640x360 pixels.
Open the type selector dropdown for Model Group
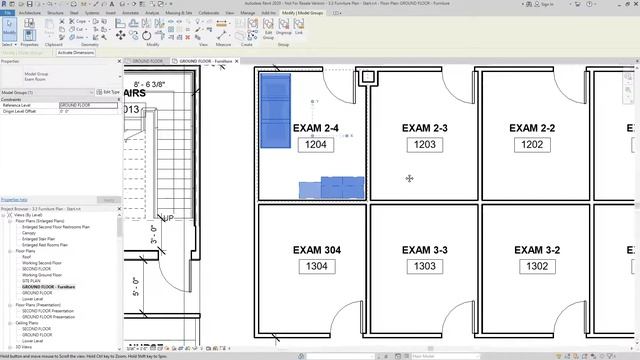coord(120,76)
